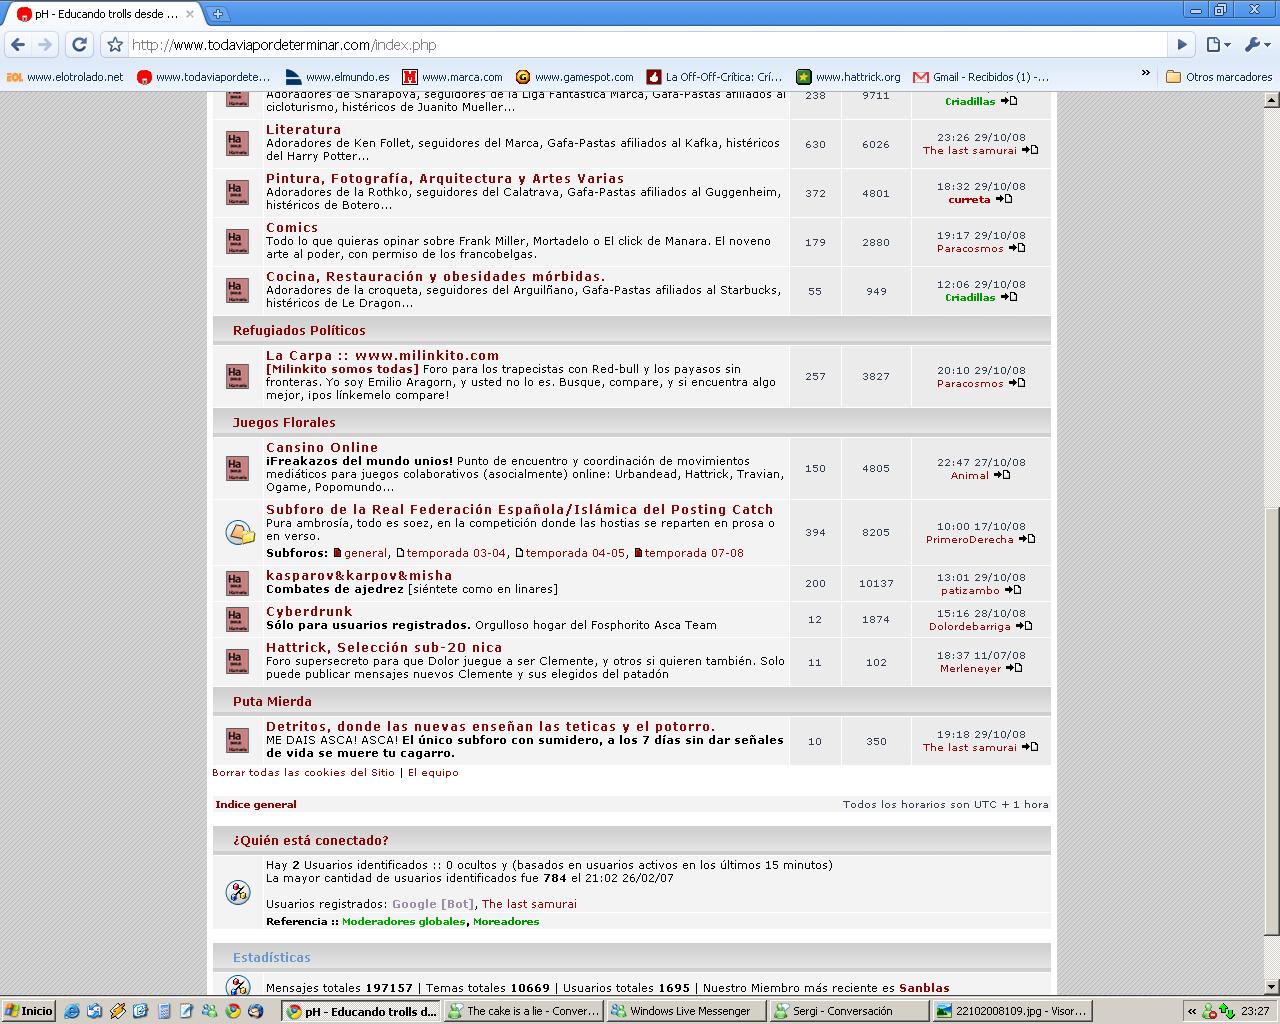Expand hidden bookmarks overflow chevron
Viewport: 1280px width, 1024px height.
[1146, 74]
